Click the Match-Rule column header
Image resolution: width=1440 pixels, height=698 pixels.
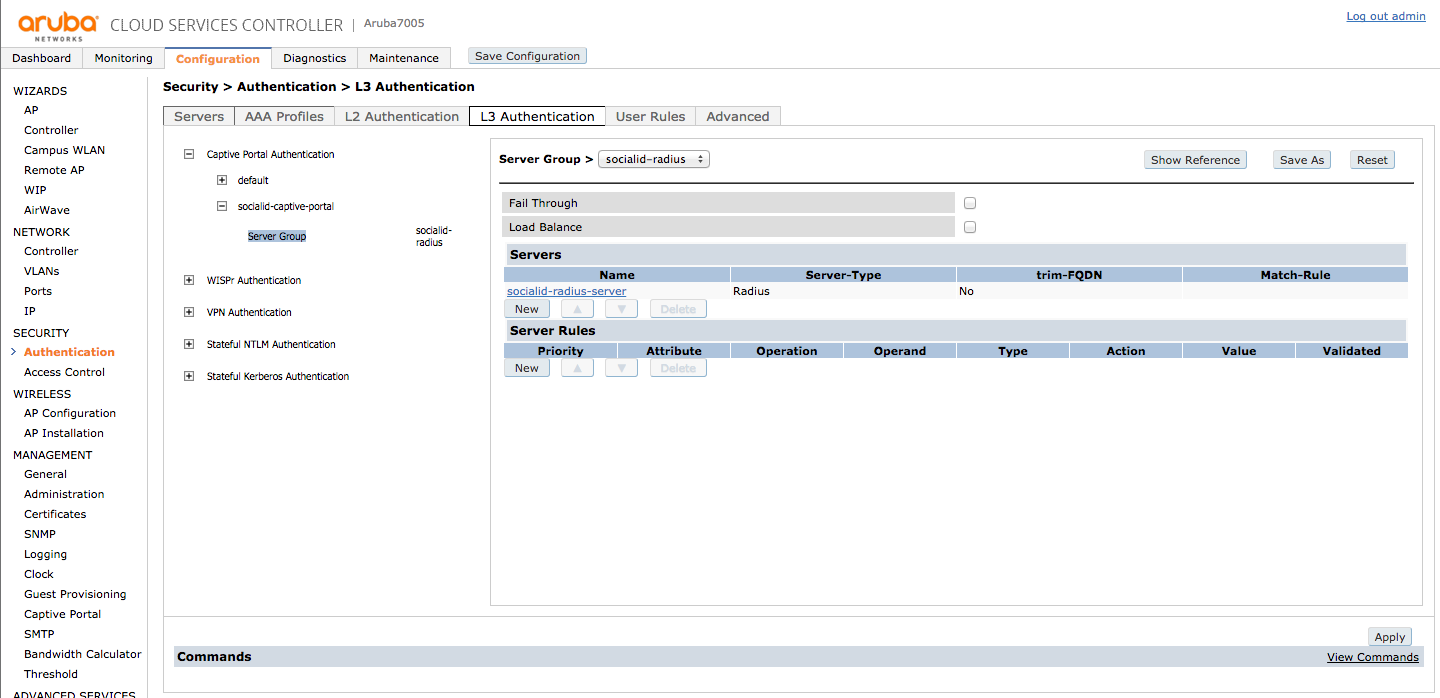tap(1295, 275)
